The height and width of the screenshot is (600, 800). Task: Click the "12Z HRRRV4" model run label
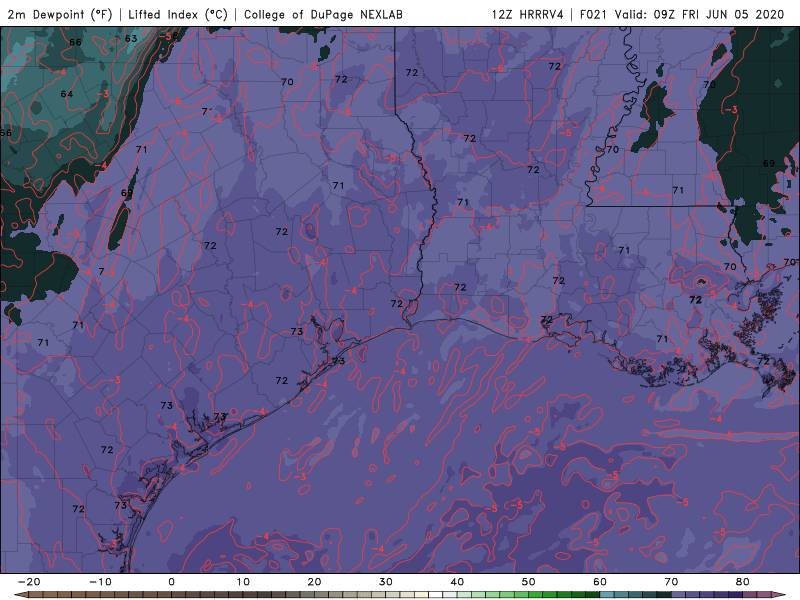(x=528, y=14)
